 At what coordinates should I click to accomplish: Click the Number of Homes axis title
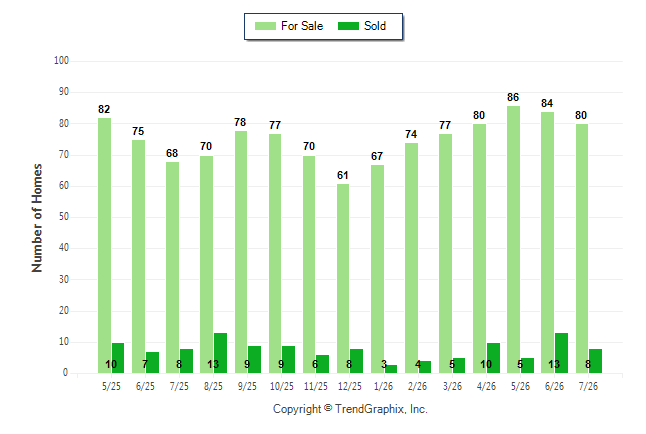coord(37,218)
